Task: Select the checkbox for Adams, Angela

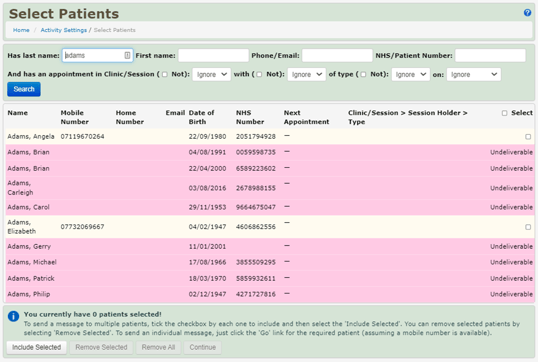Action: click(x=528, y=137)
